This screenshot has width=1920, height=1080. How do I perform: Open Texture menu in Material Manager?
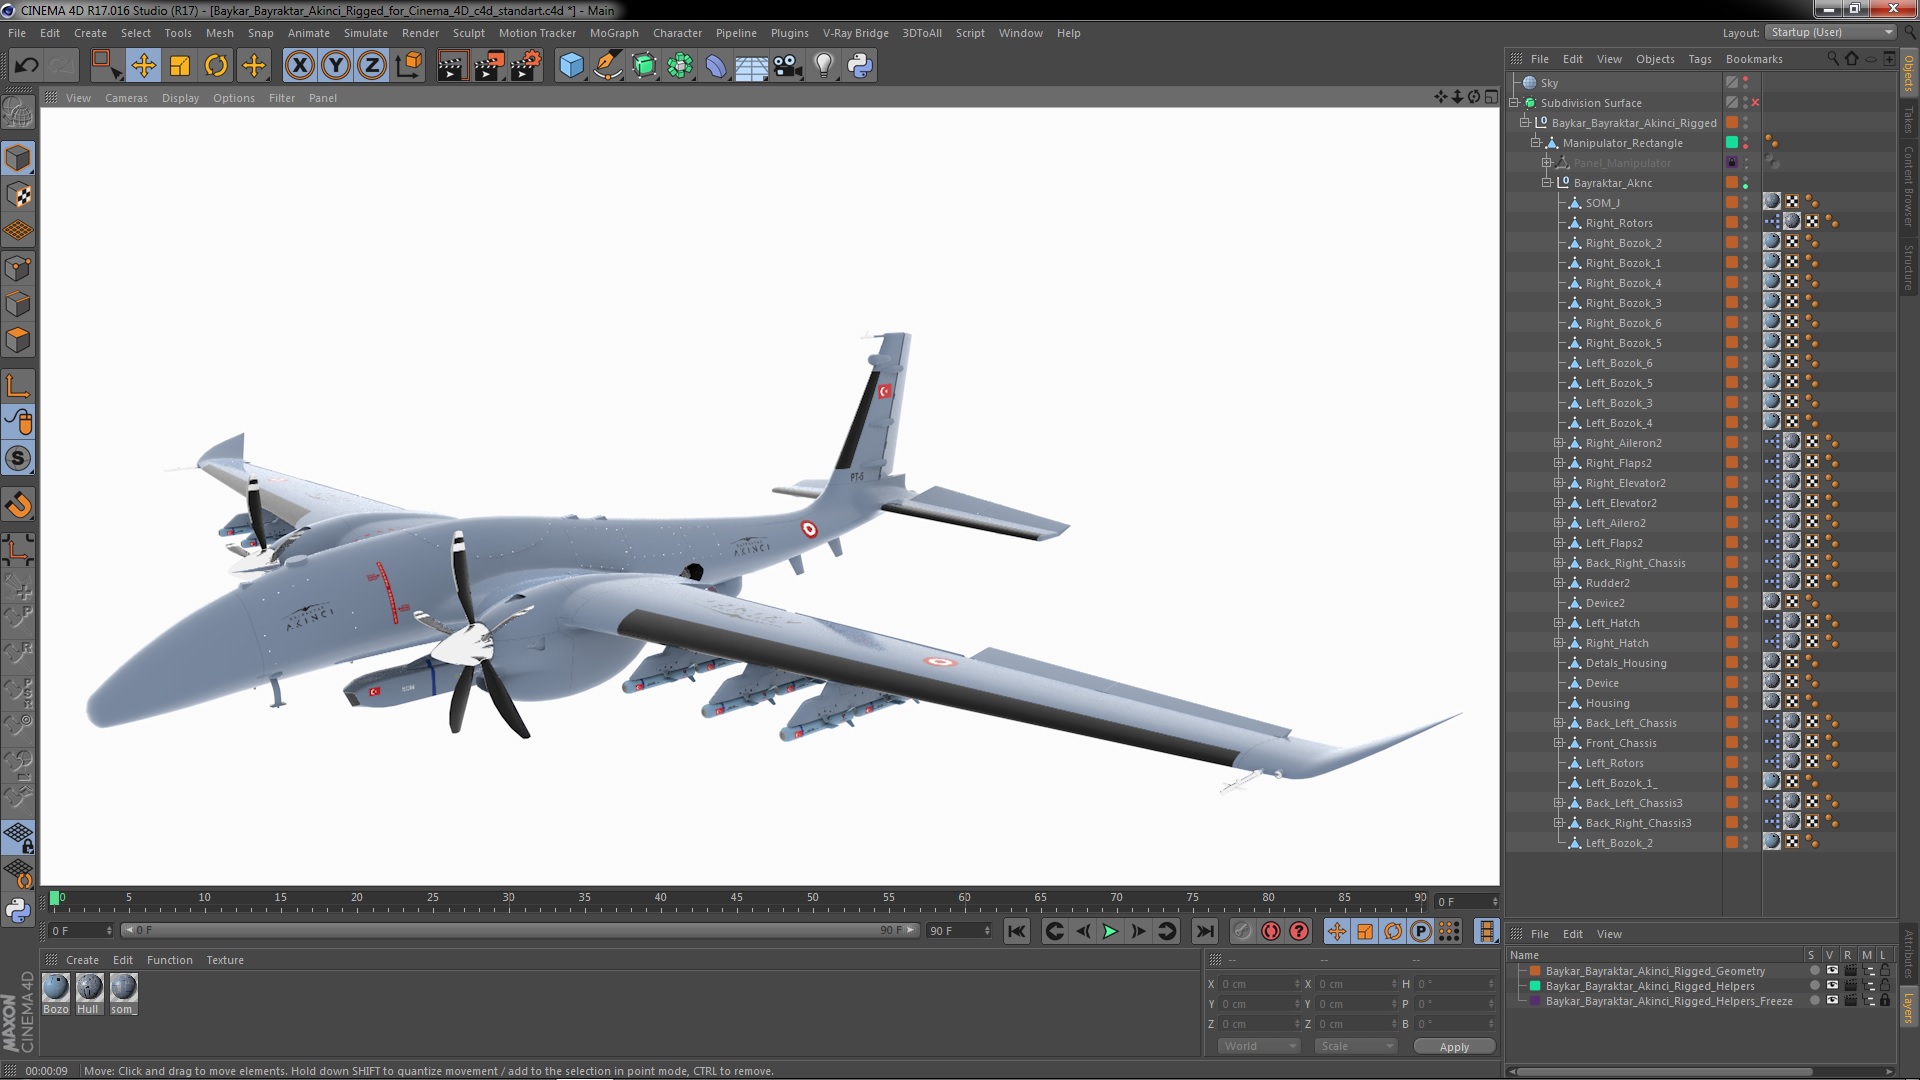225,960
